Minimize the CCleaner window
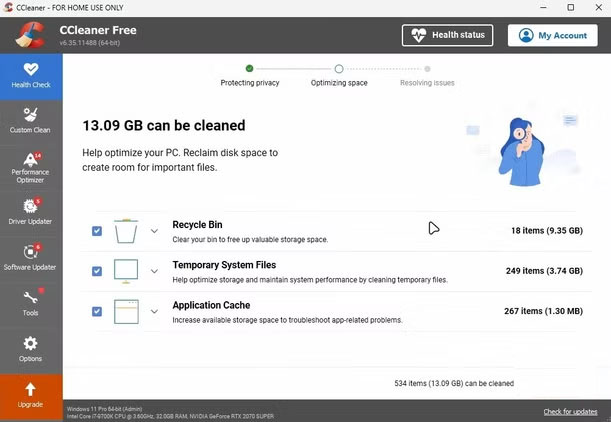The image size is (611, 422). (543, 7)
